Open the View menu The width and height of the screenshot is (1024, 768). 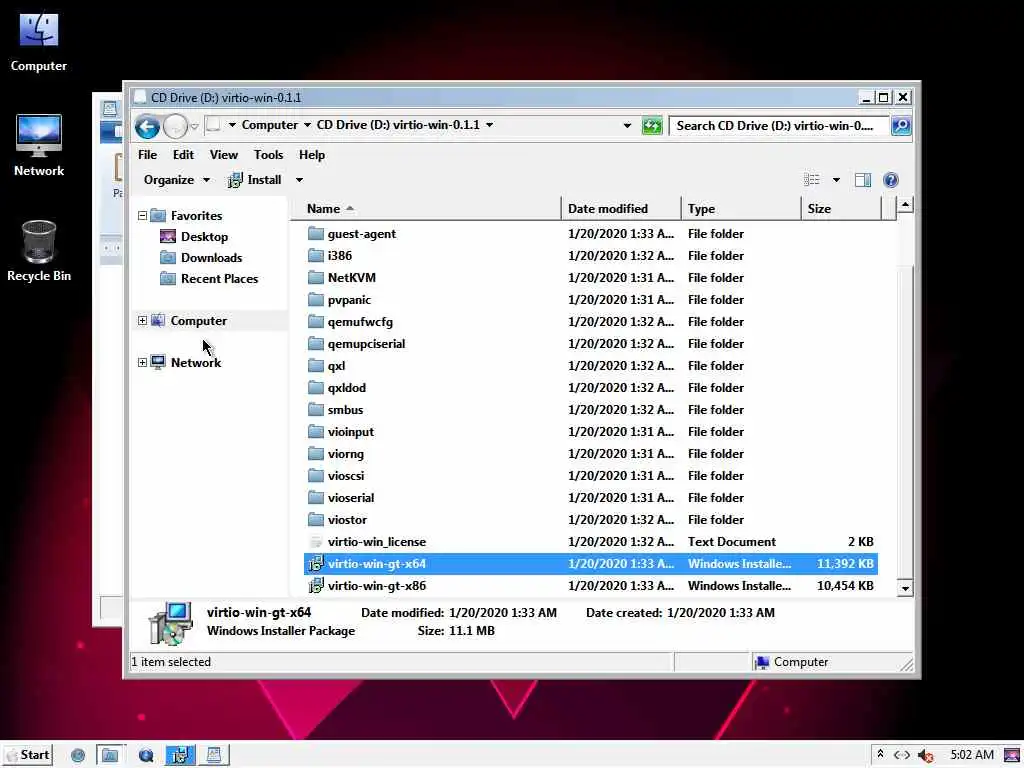223,155
